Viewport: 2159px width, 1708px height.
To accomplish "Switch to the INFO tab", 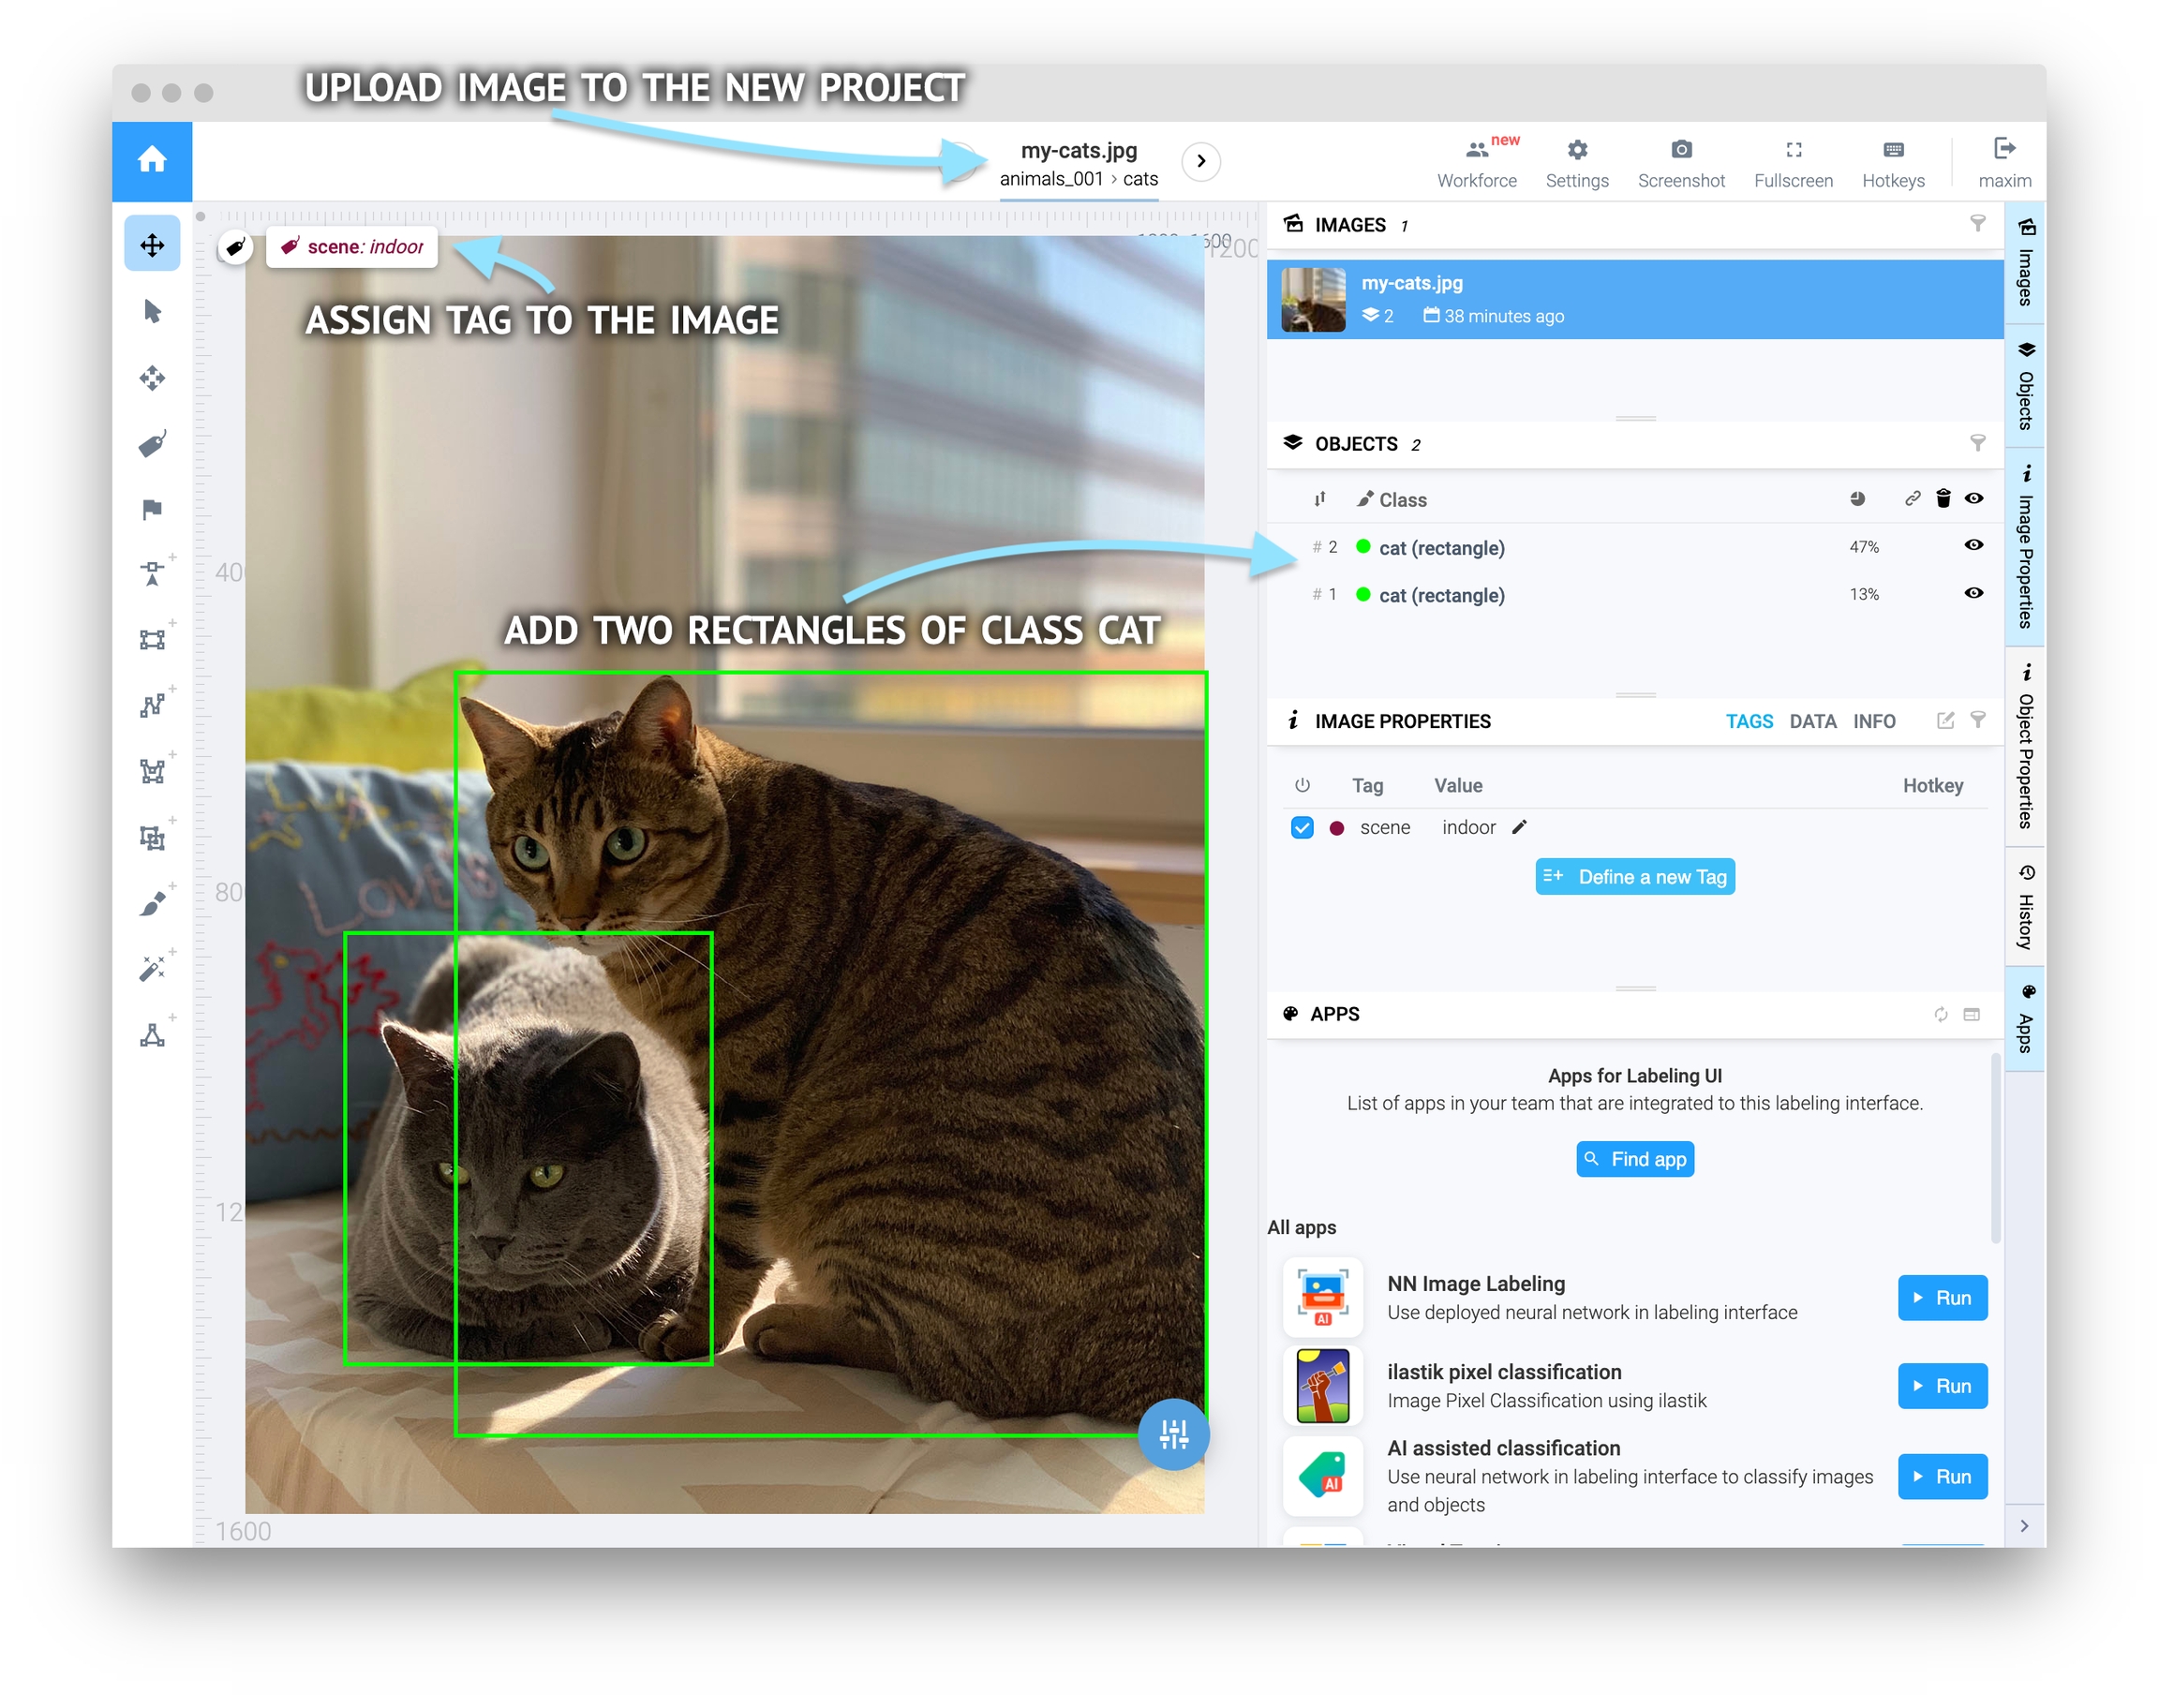I will tap(1874, 721).
